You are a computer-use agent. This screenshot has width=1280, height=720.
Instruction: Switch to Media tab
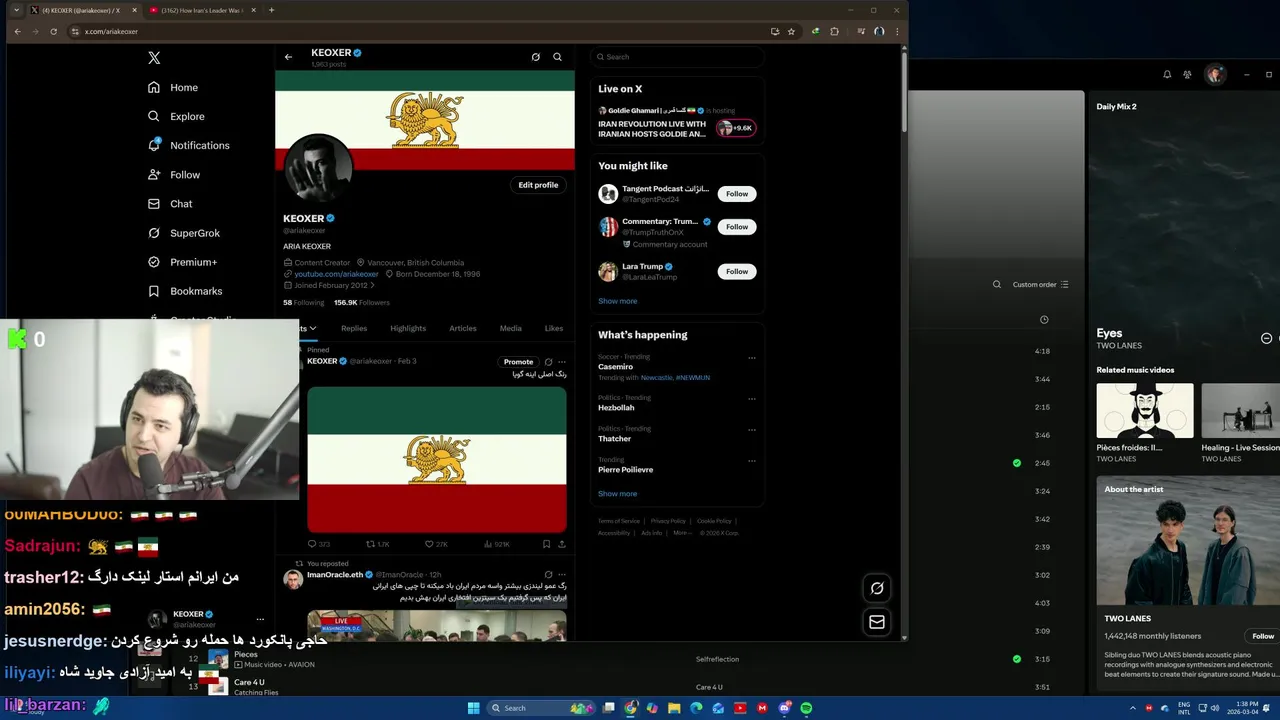(511, 328)
